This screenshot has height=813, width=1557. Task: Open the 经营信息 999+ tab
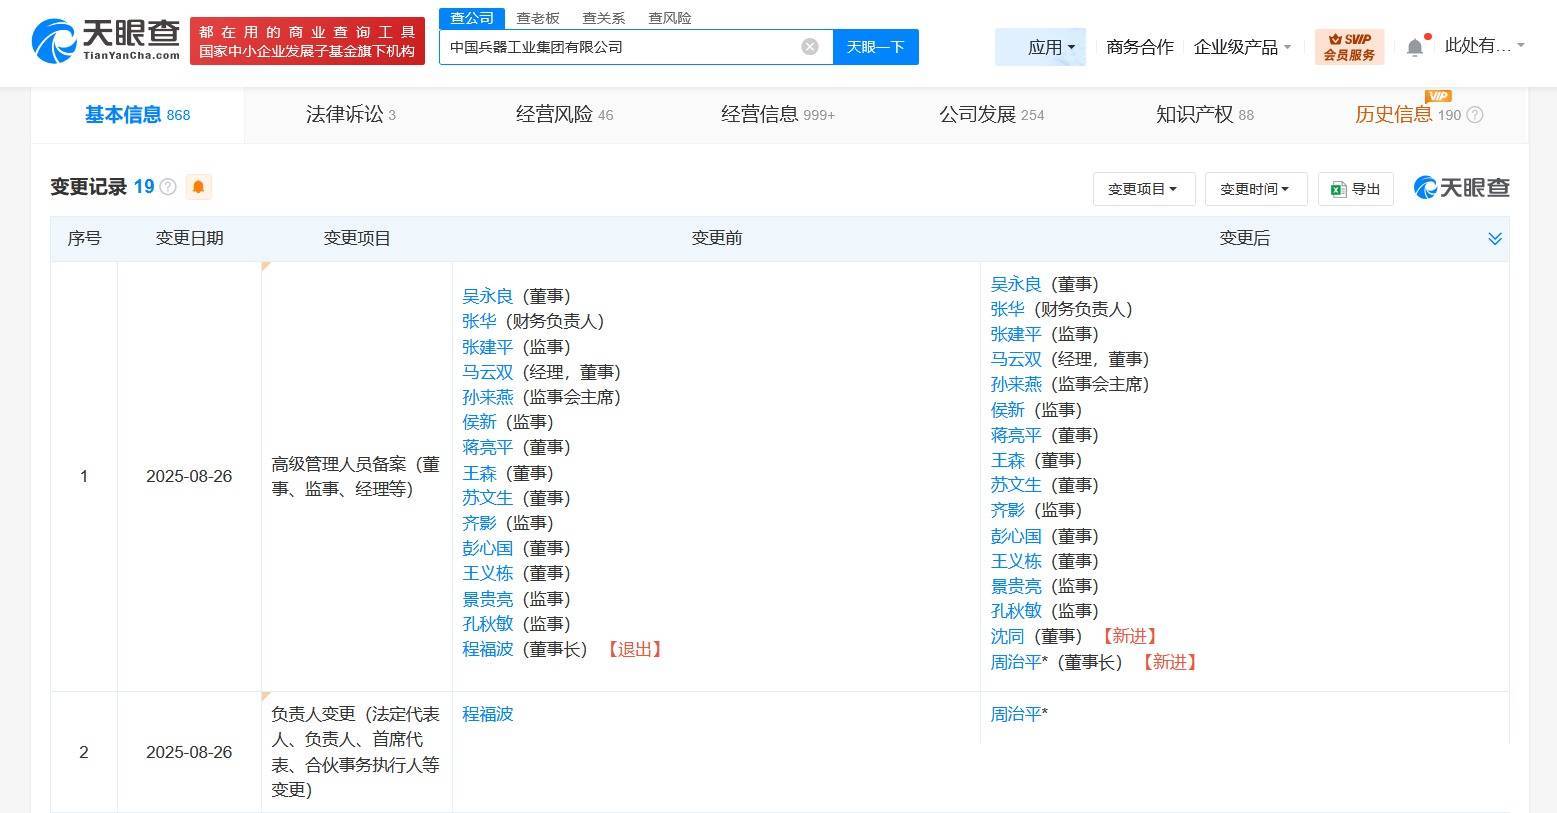tap(778, 115)
